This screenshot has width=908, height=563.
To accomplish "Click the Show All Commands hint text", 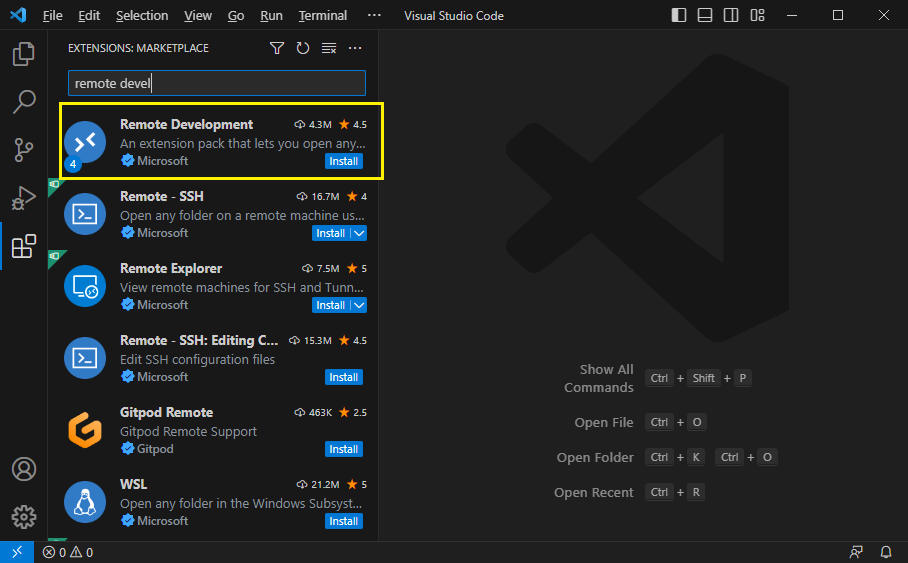I will (599, 378).
